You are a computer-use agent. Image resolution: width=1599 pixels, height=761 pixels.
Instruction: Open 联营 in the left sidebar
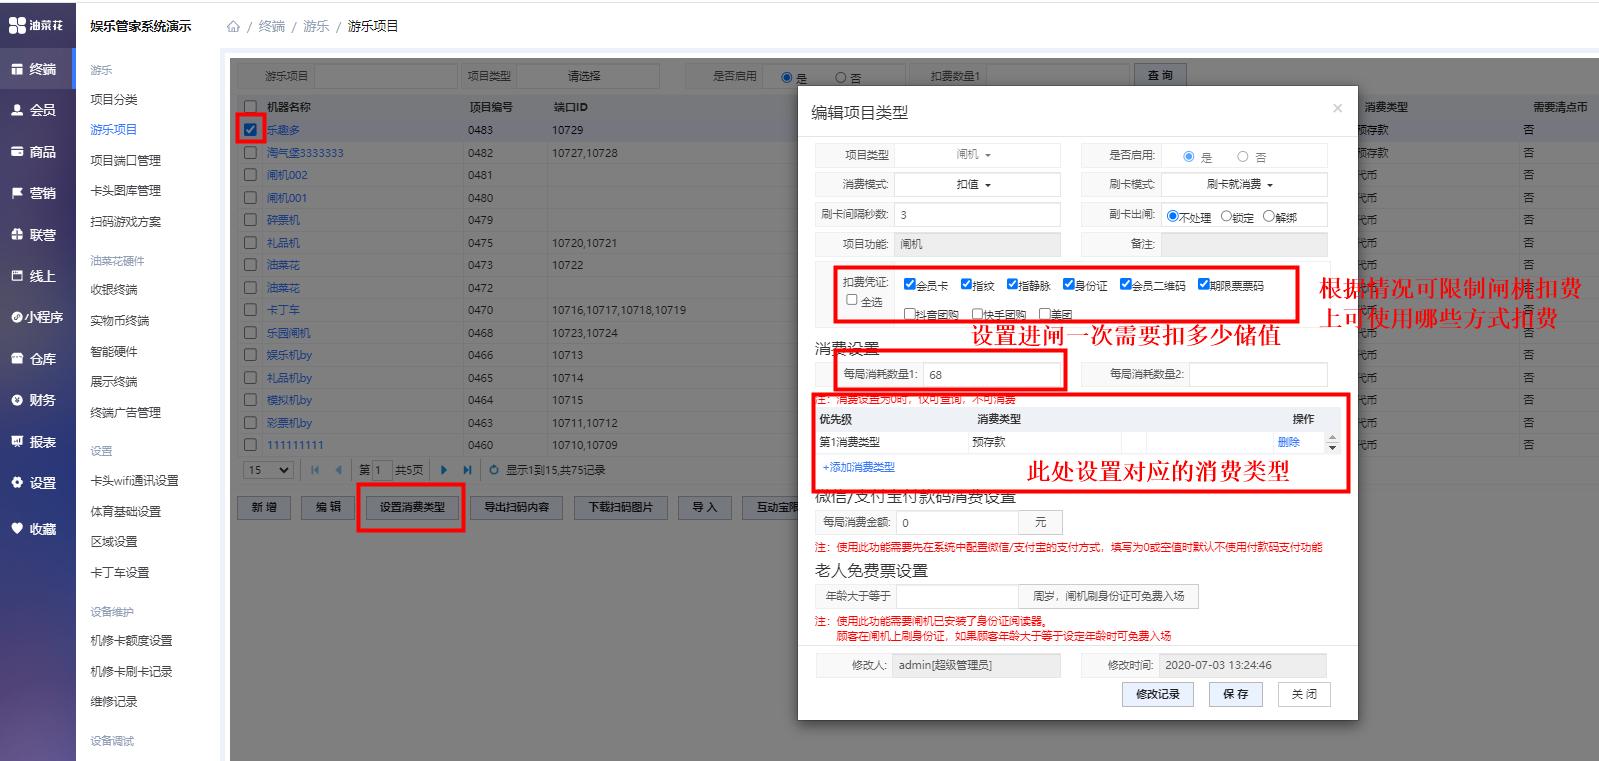(x=38, y=235)
